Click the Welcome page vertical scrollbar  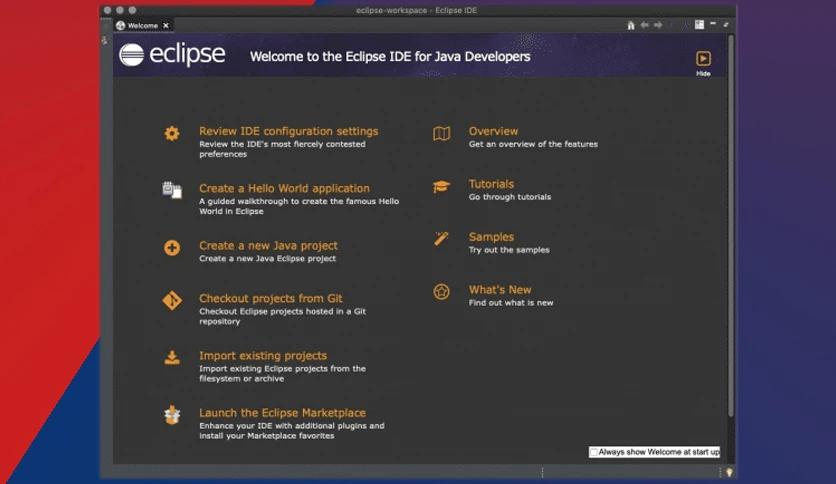coord(730,226)
